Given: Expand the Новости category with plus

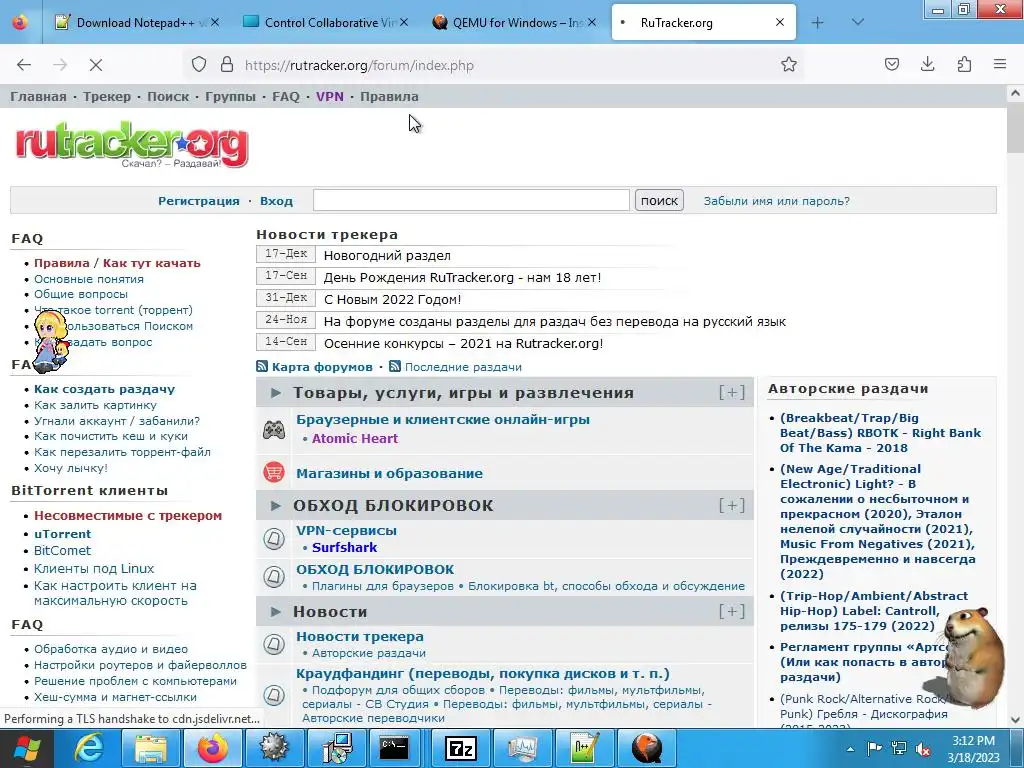Looking at the screenshot, I should 731,611.
